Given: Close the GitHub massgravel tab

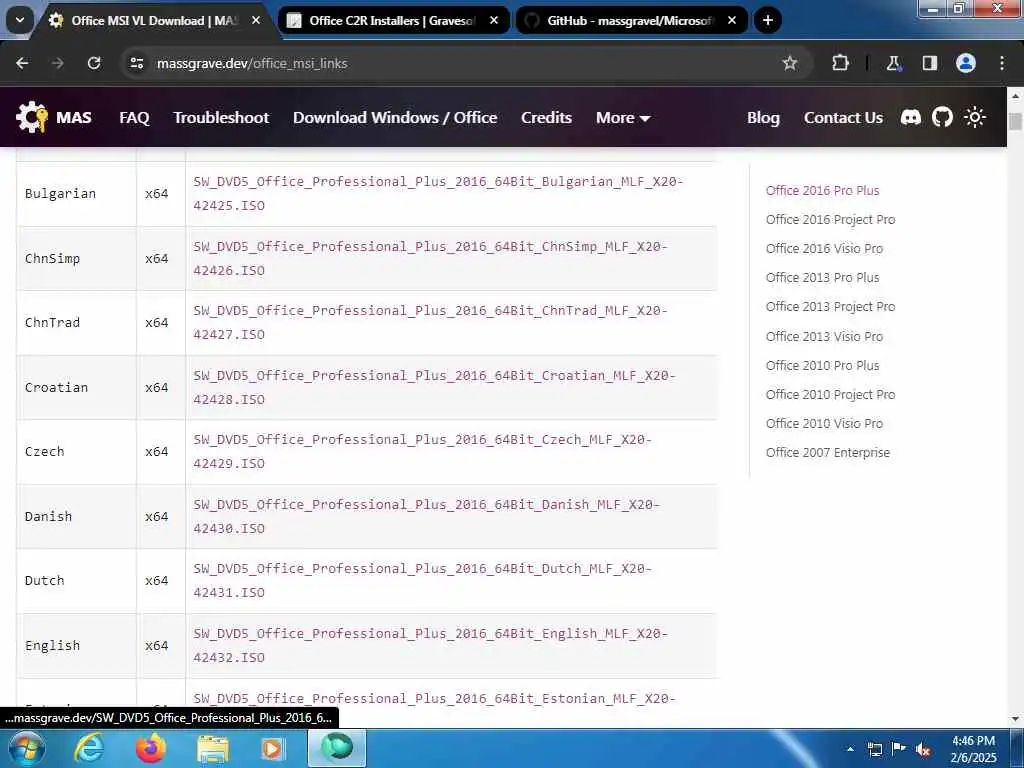Looking at the screenshot, I should click(x=732, y=20).
